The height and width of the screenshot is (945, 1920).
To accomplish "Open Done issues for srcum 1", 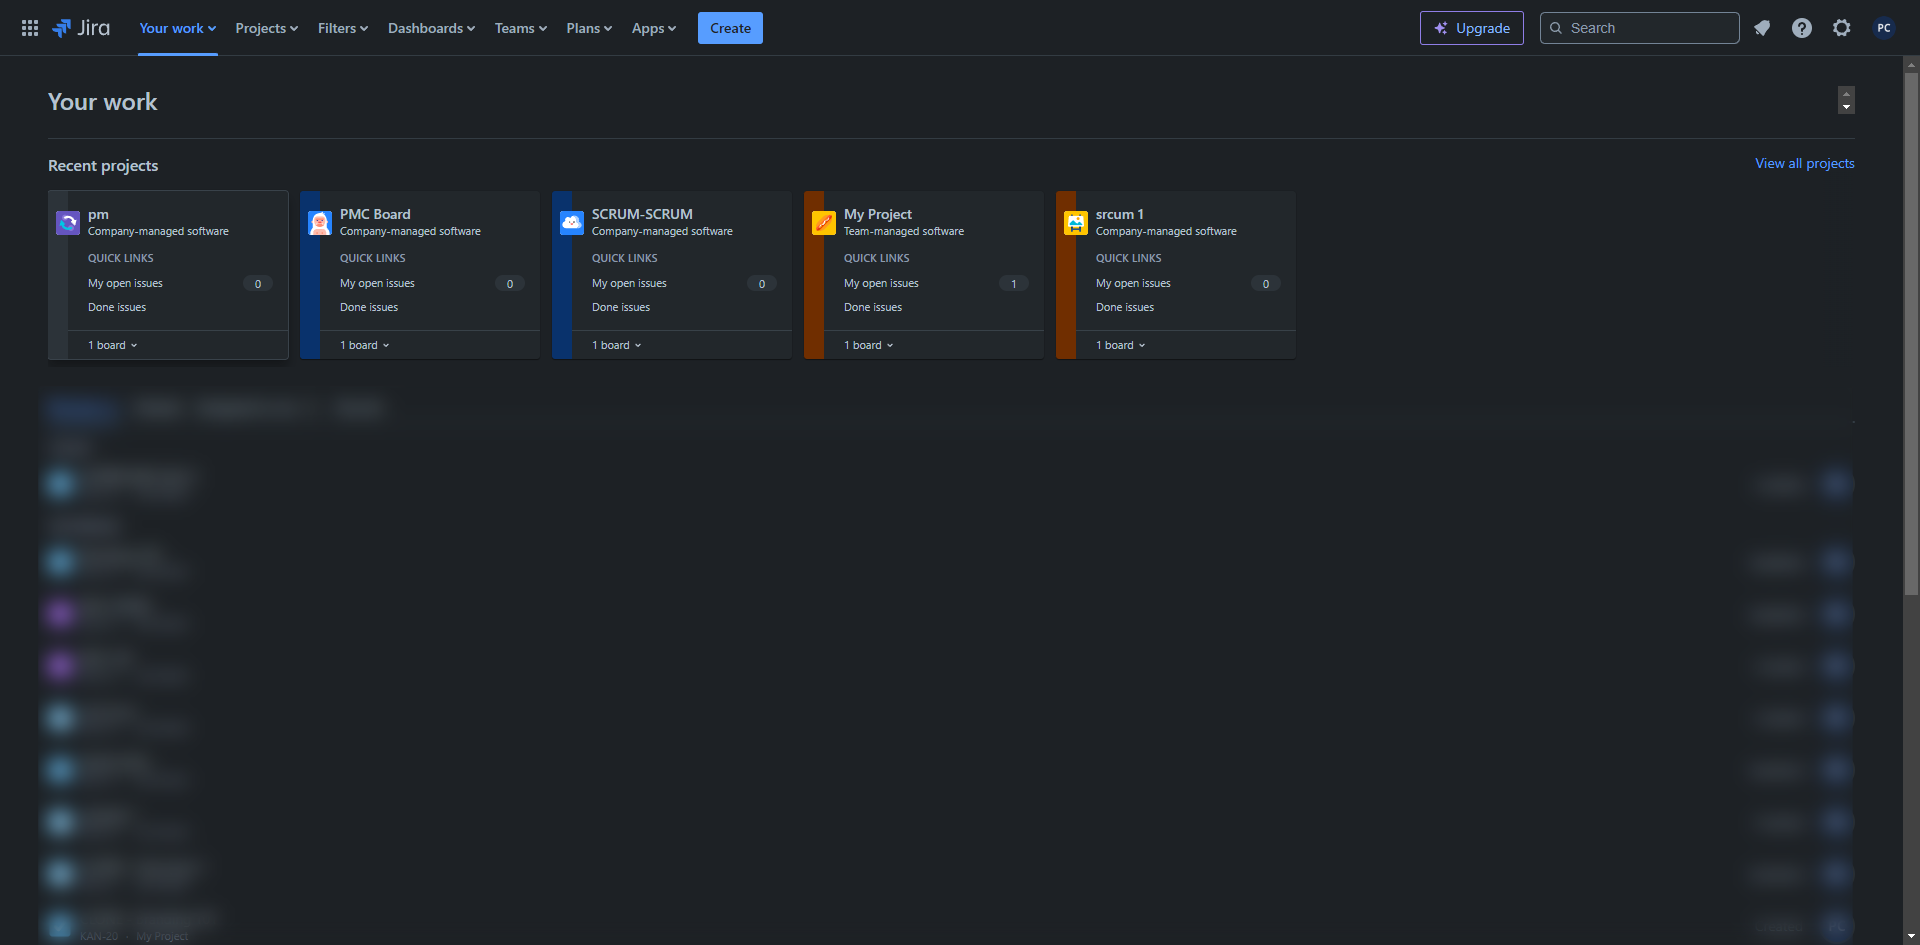I will click(x=1125, y=307).
